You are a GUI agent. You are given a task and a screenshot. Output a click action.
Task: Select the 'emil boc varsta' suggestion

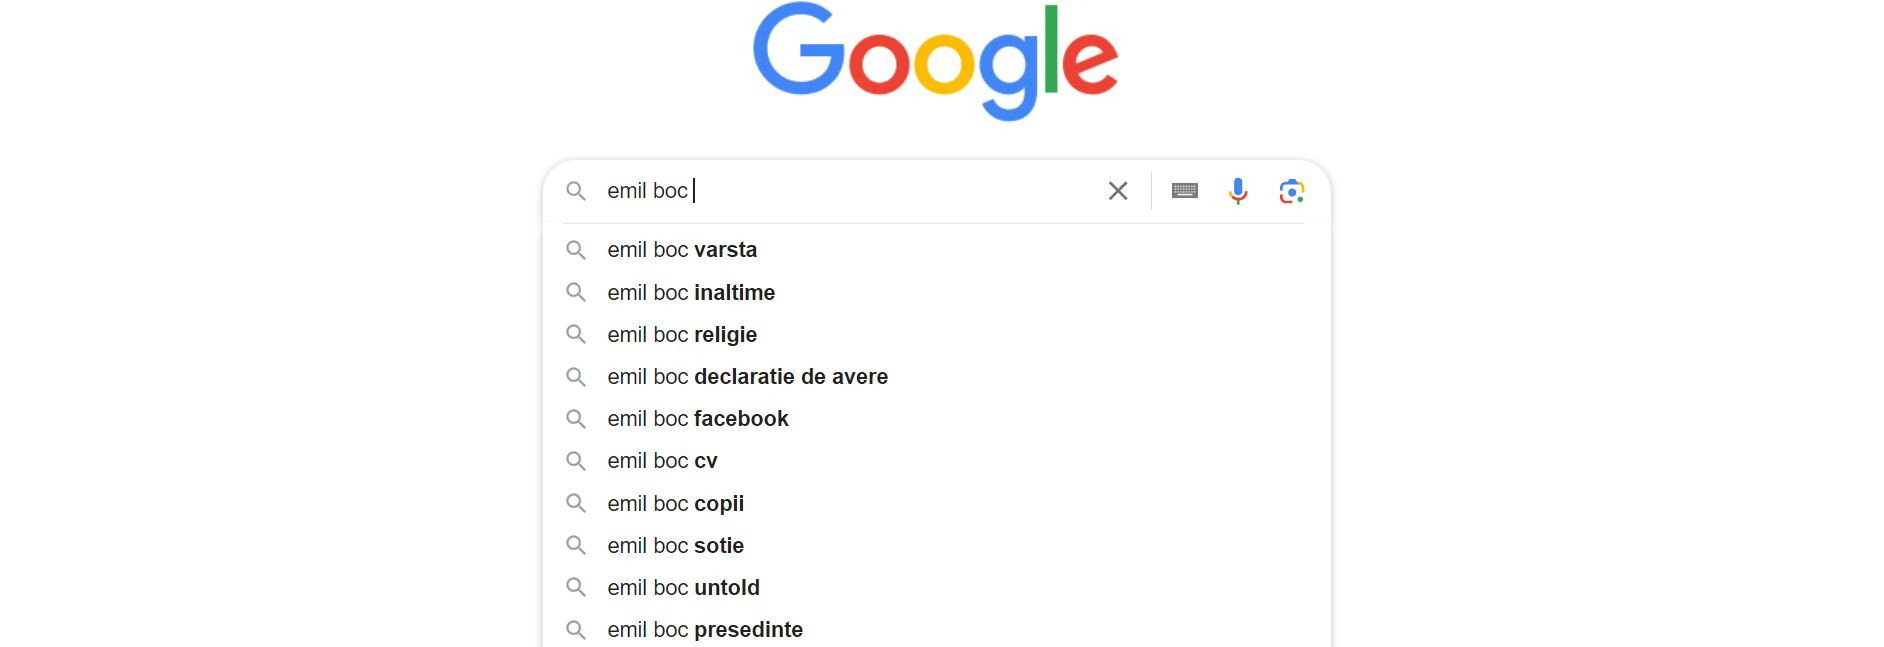pyautogui.click(x=682, y=250)
